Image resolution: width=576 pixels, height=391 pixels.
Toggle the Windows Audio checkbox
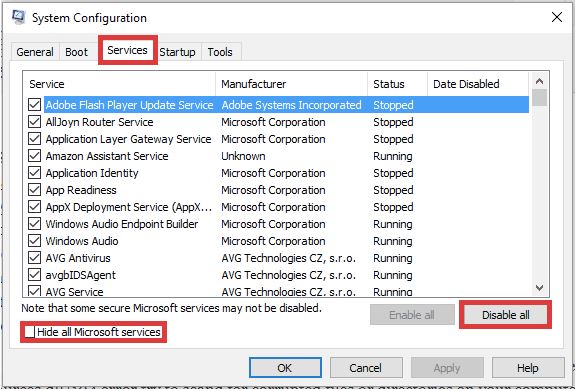point(35,241)
